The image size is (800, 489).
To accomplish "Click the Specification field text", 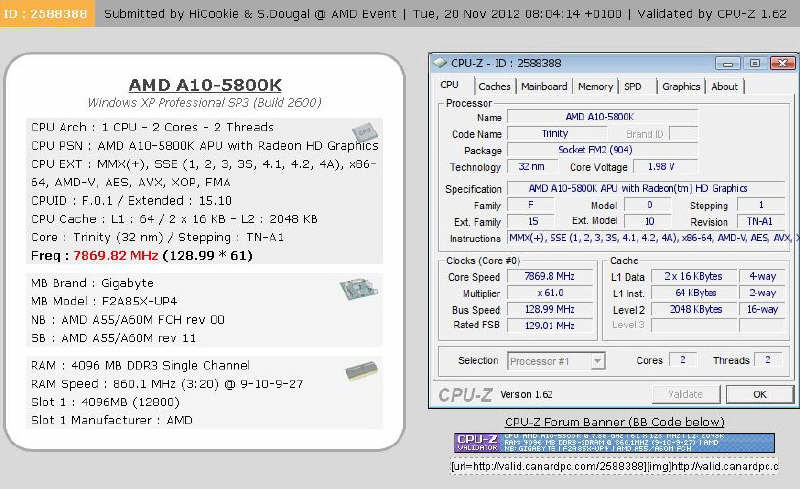I will coord(646,188).
